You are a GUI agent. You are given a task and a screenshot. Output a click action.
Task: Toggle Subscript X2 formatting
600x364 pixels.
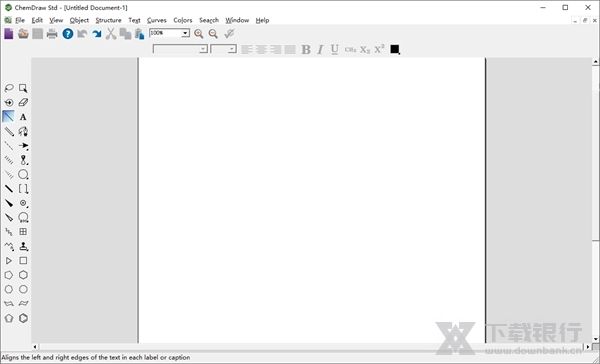(365, 49)
